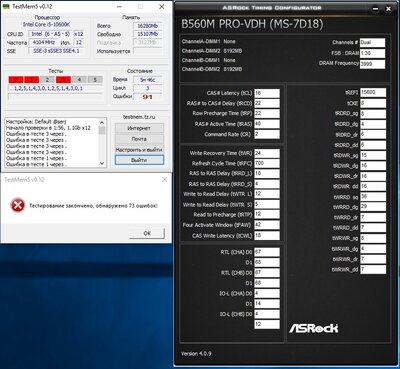
Task: Click the Почта button
Action: (x=139, y=139)
